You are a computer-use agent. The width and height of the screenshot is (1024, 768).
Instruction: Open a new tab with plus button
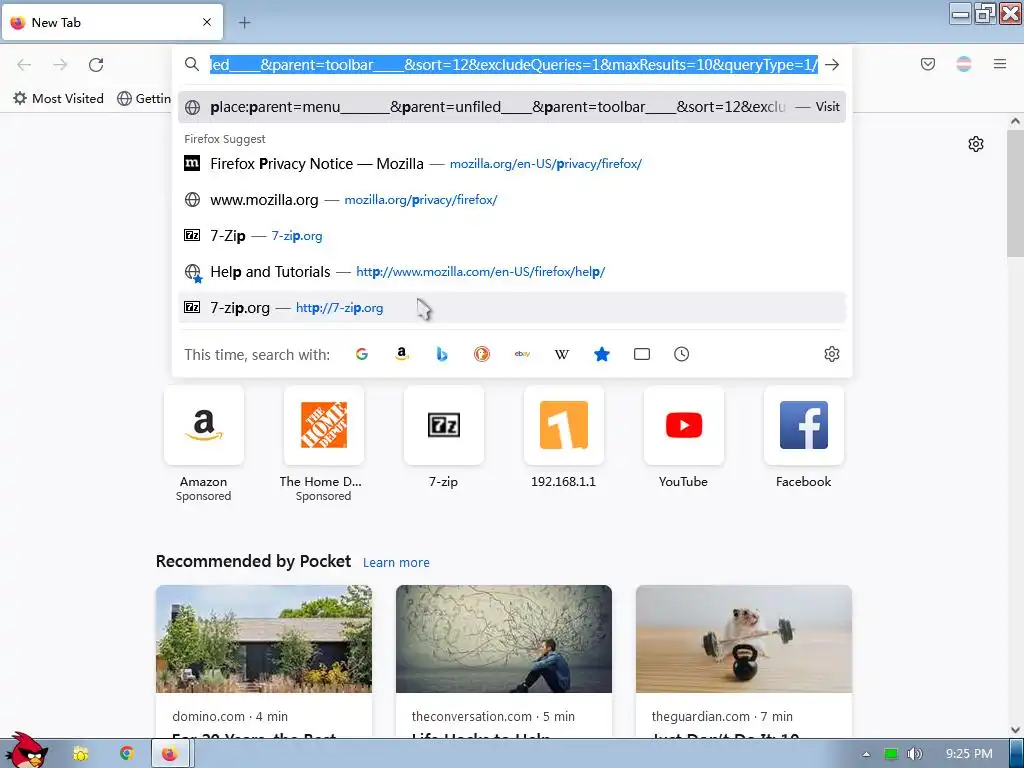coord(244,22)
